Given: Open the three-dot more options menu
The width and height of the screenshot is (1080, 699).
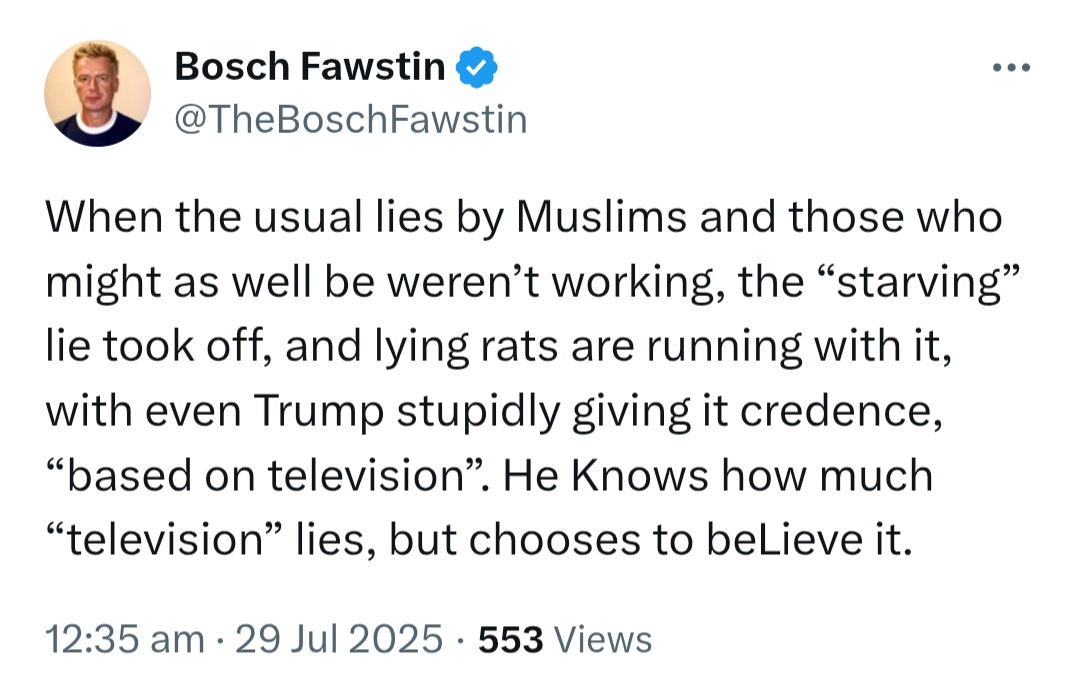Looking at the screenshot, I should tap(1011, 67).
